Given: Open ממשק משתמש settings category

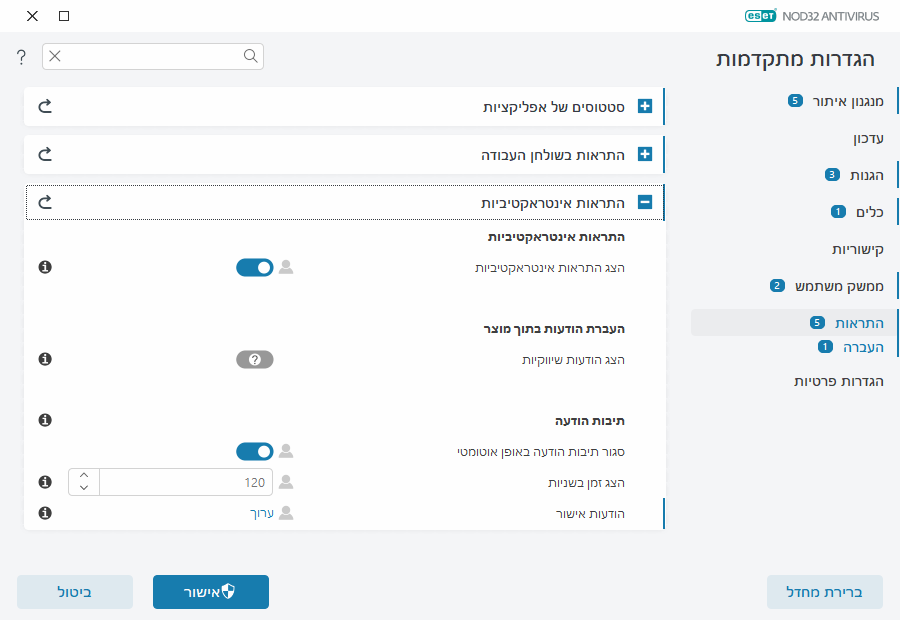Looking at the screenshot, I should (x=839, y=286).
